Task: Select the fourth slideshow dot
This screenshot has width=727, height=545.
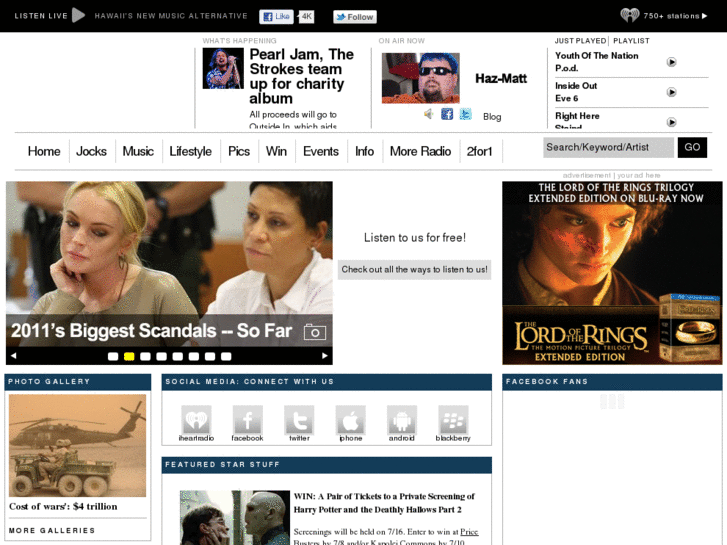Action: point(161,356)
